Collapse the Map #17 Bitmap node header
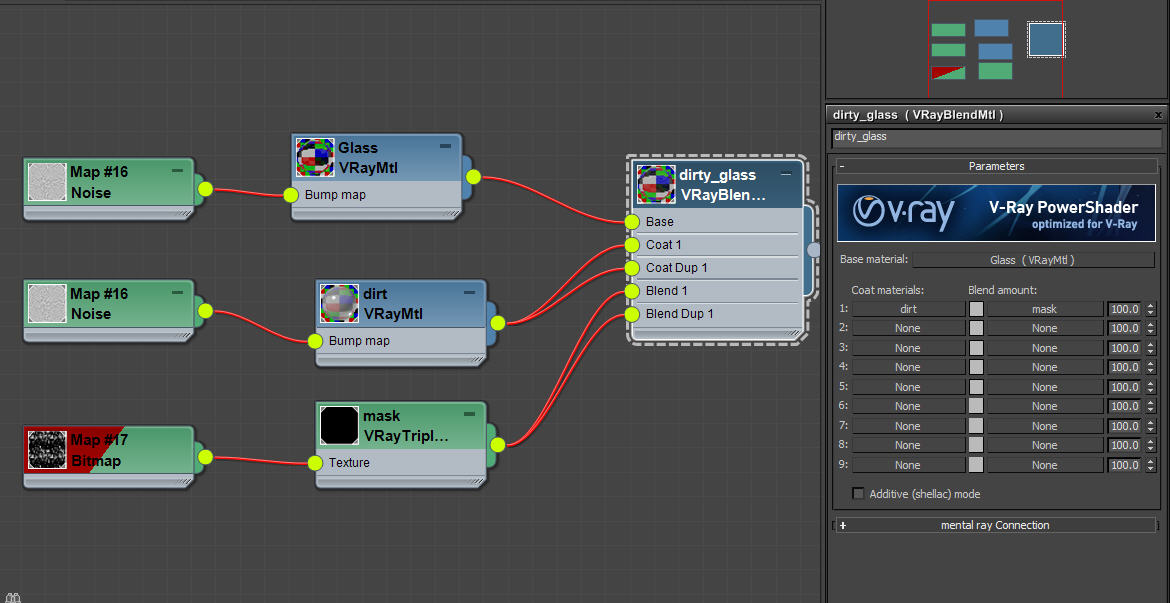This screenshot has height=603, width=1170. point(178,438)
